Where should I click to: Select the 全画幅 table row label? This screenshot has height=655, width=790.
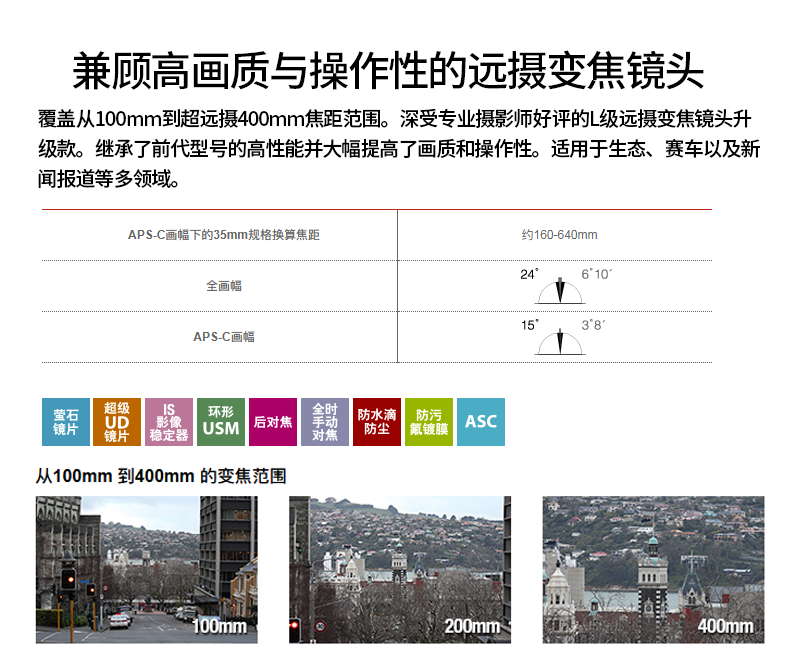(224, 286)
